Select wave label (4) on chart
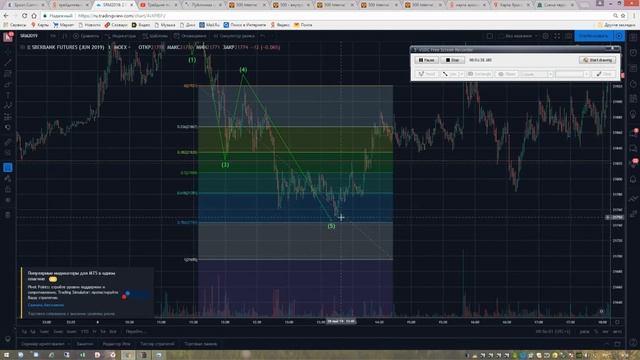The width and height of the screenshot is (640, 360). (243, 70)
